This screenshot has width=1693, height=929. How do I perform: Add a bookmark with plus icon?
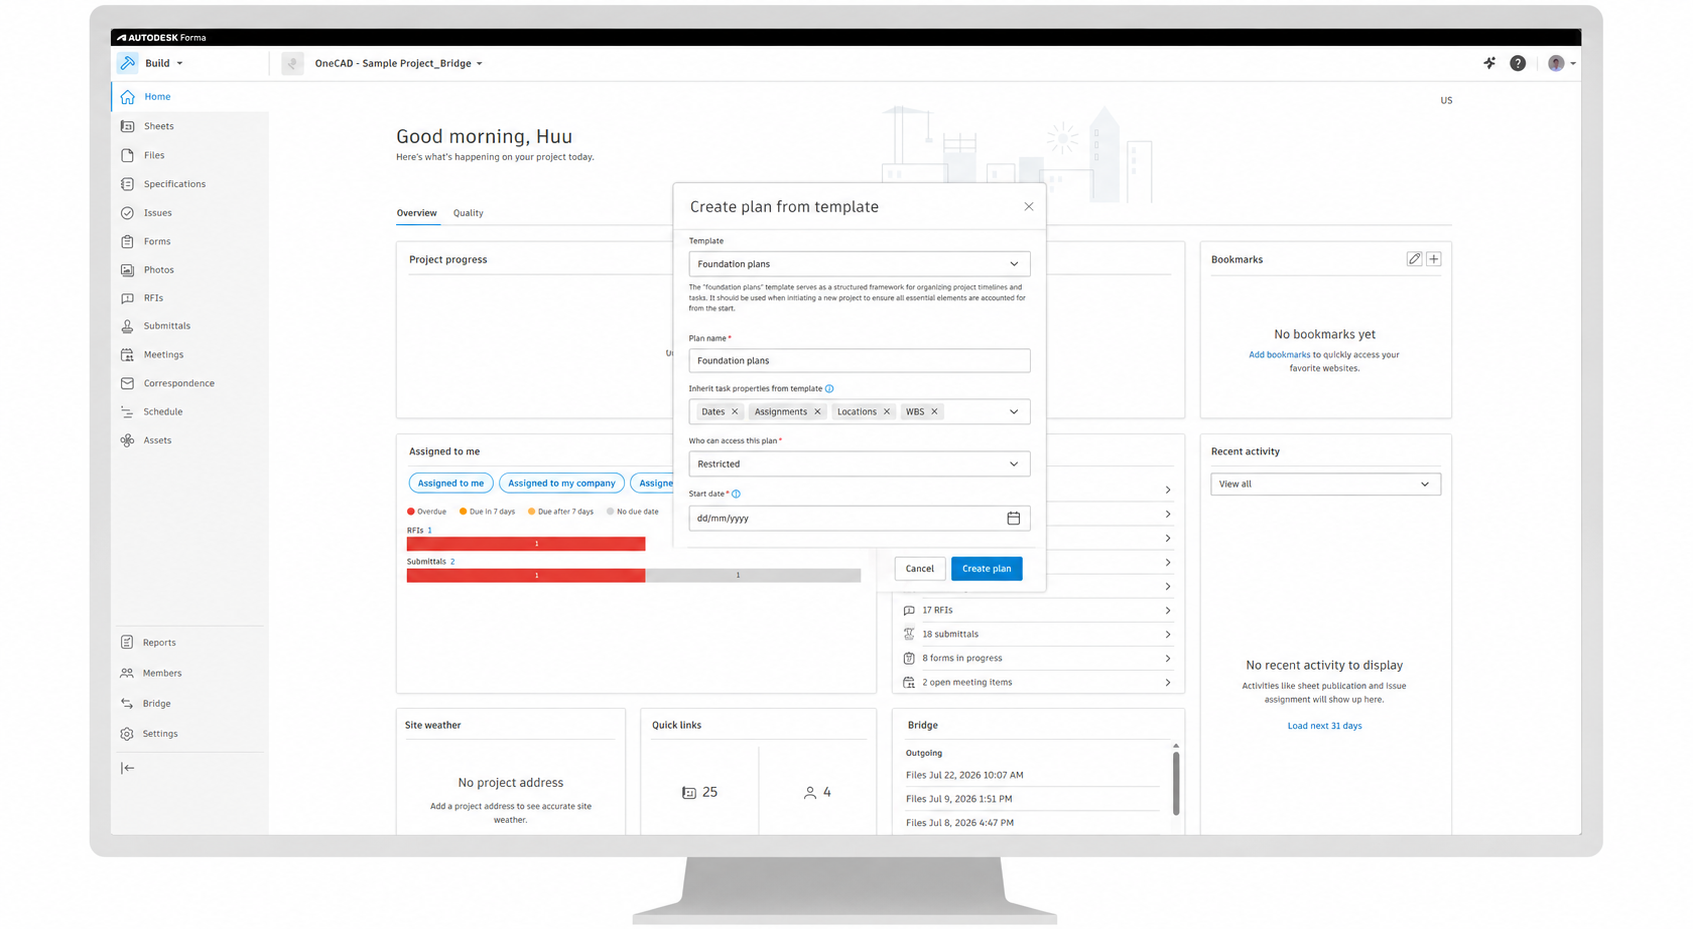coord(1433,259)
